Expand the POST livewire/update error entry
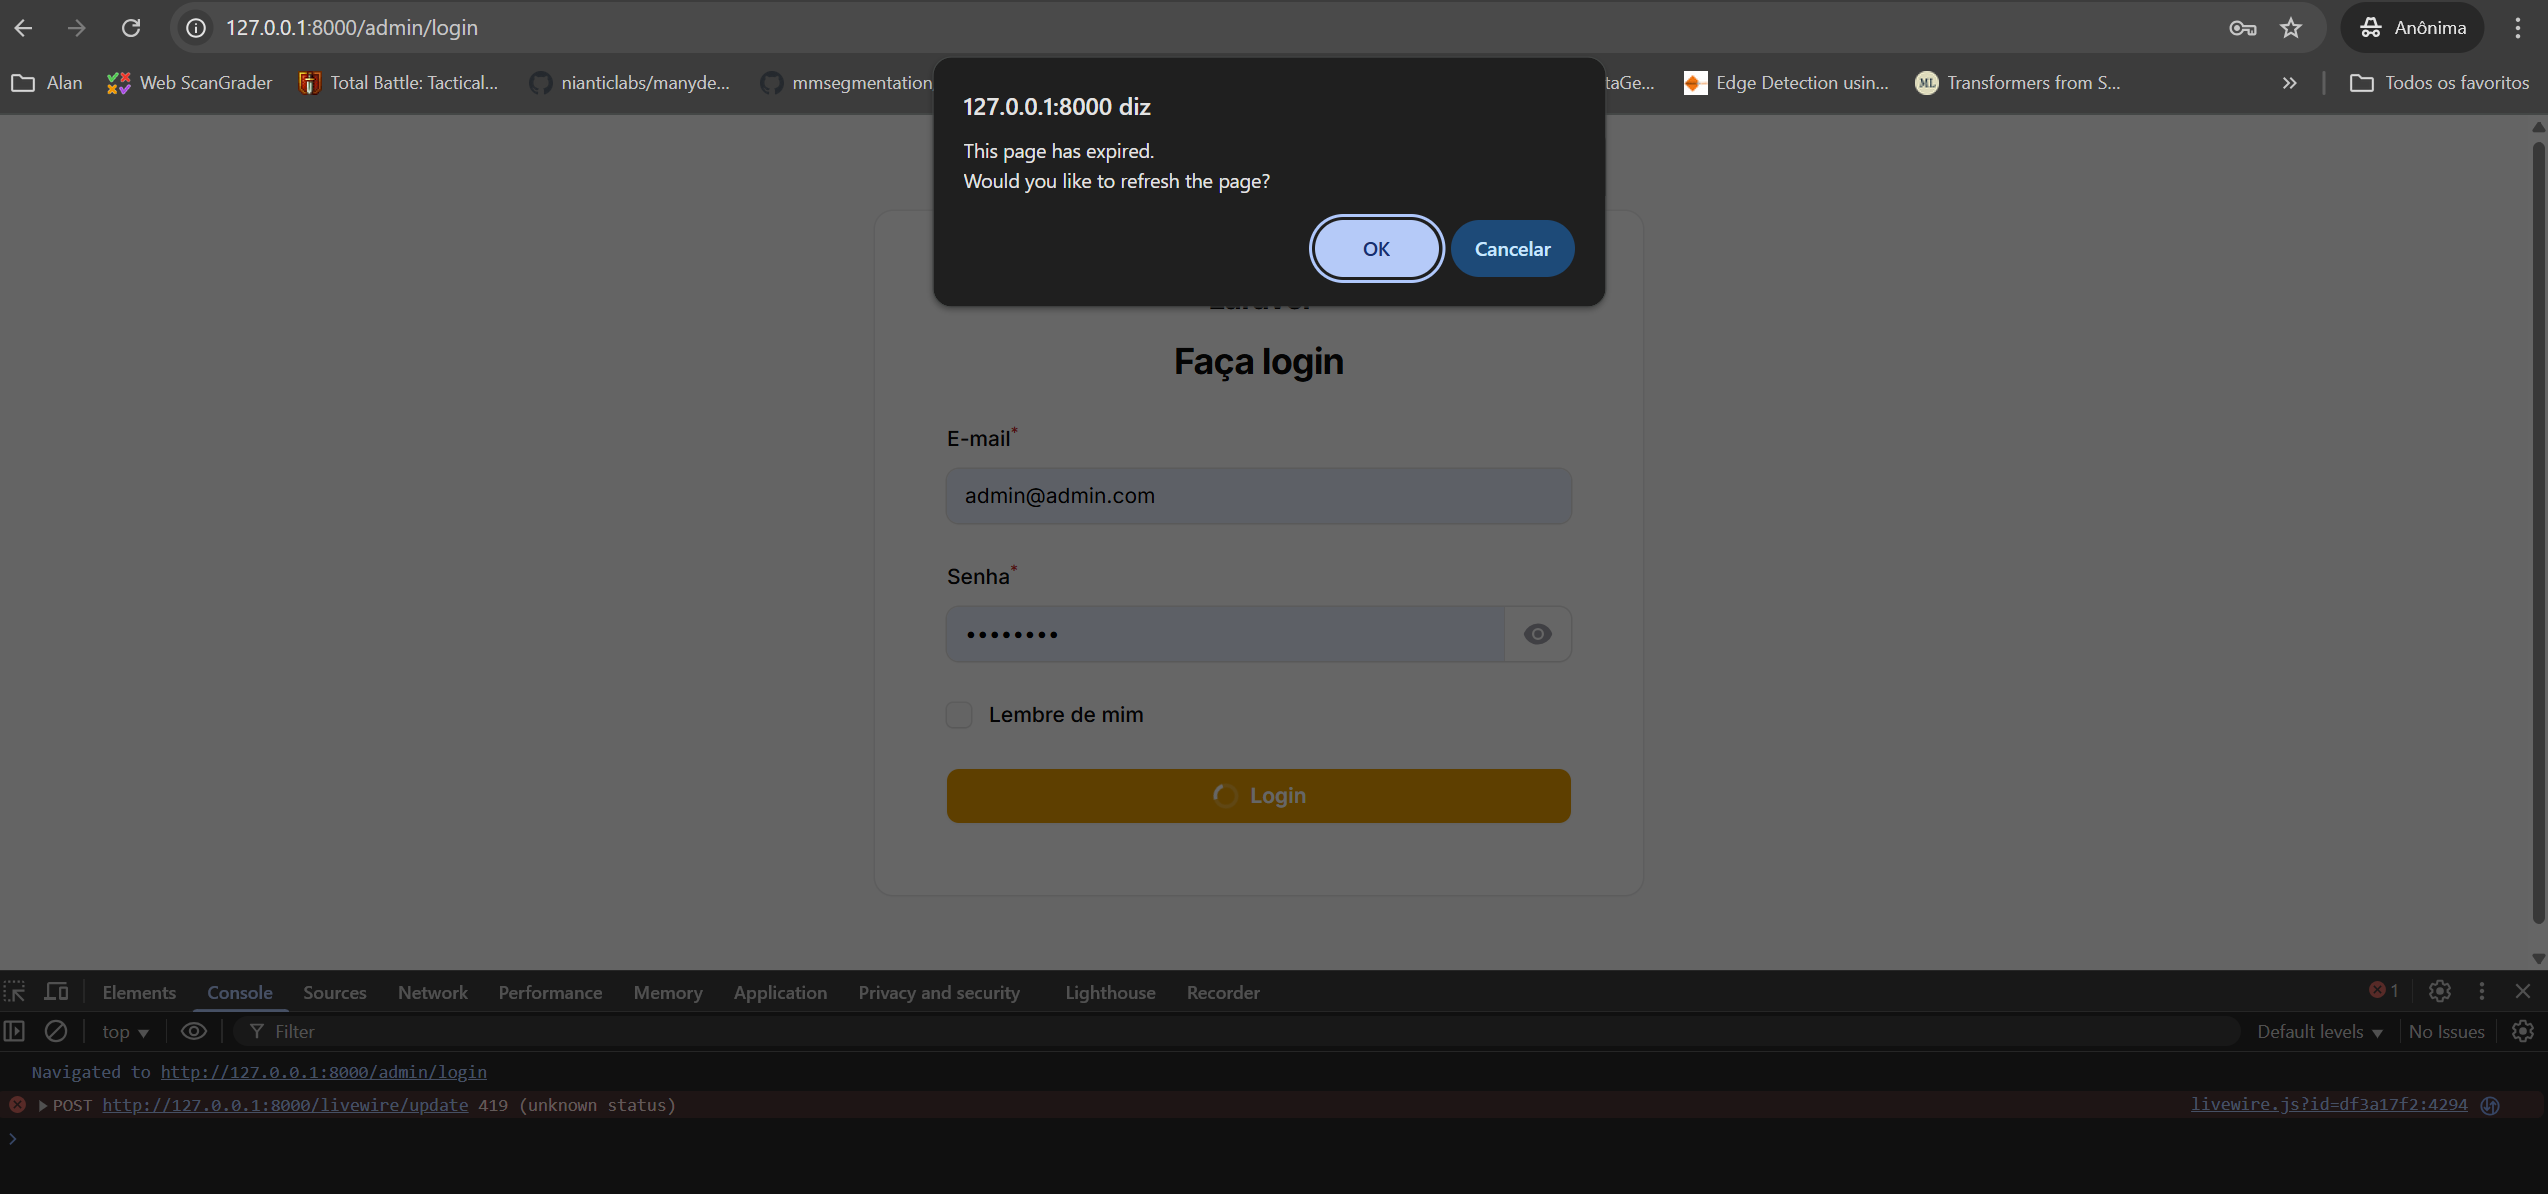 coord(43,1105)
